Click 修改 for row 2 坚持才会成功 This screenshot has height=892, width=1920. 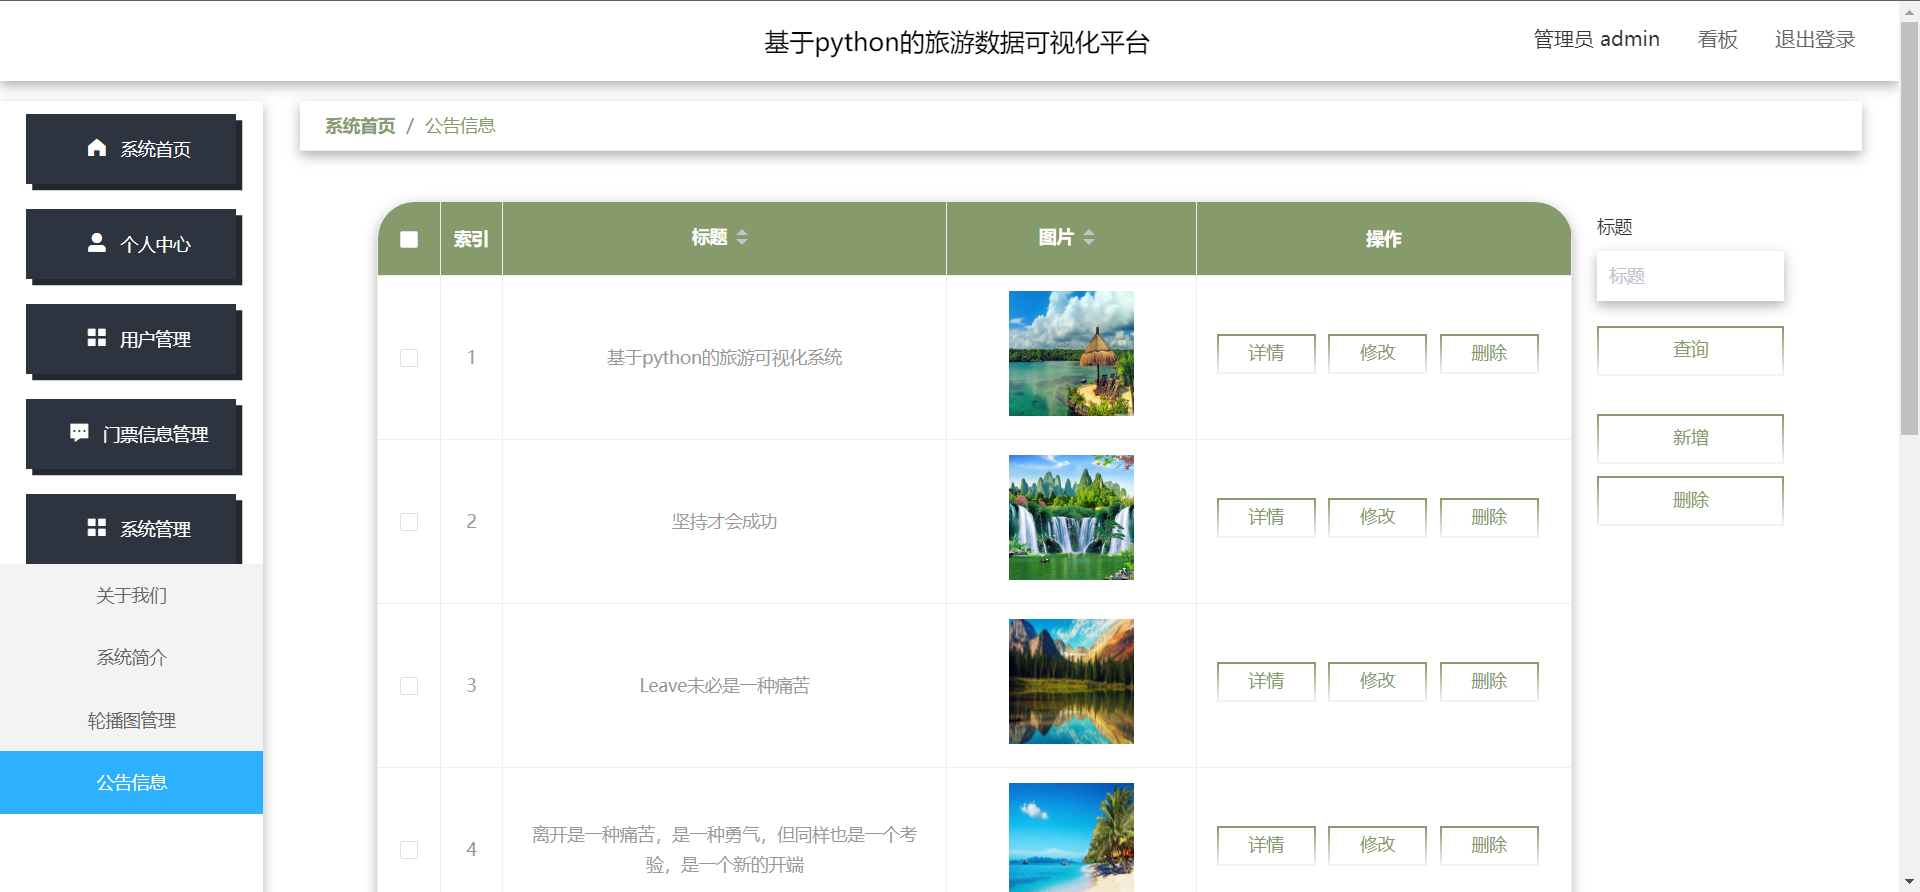pos(1377,517)
